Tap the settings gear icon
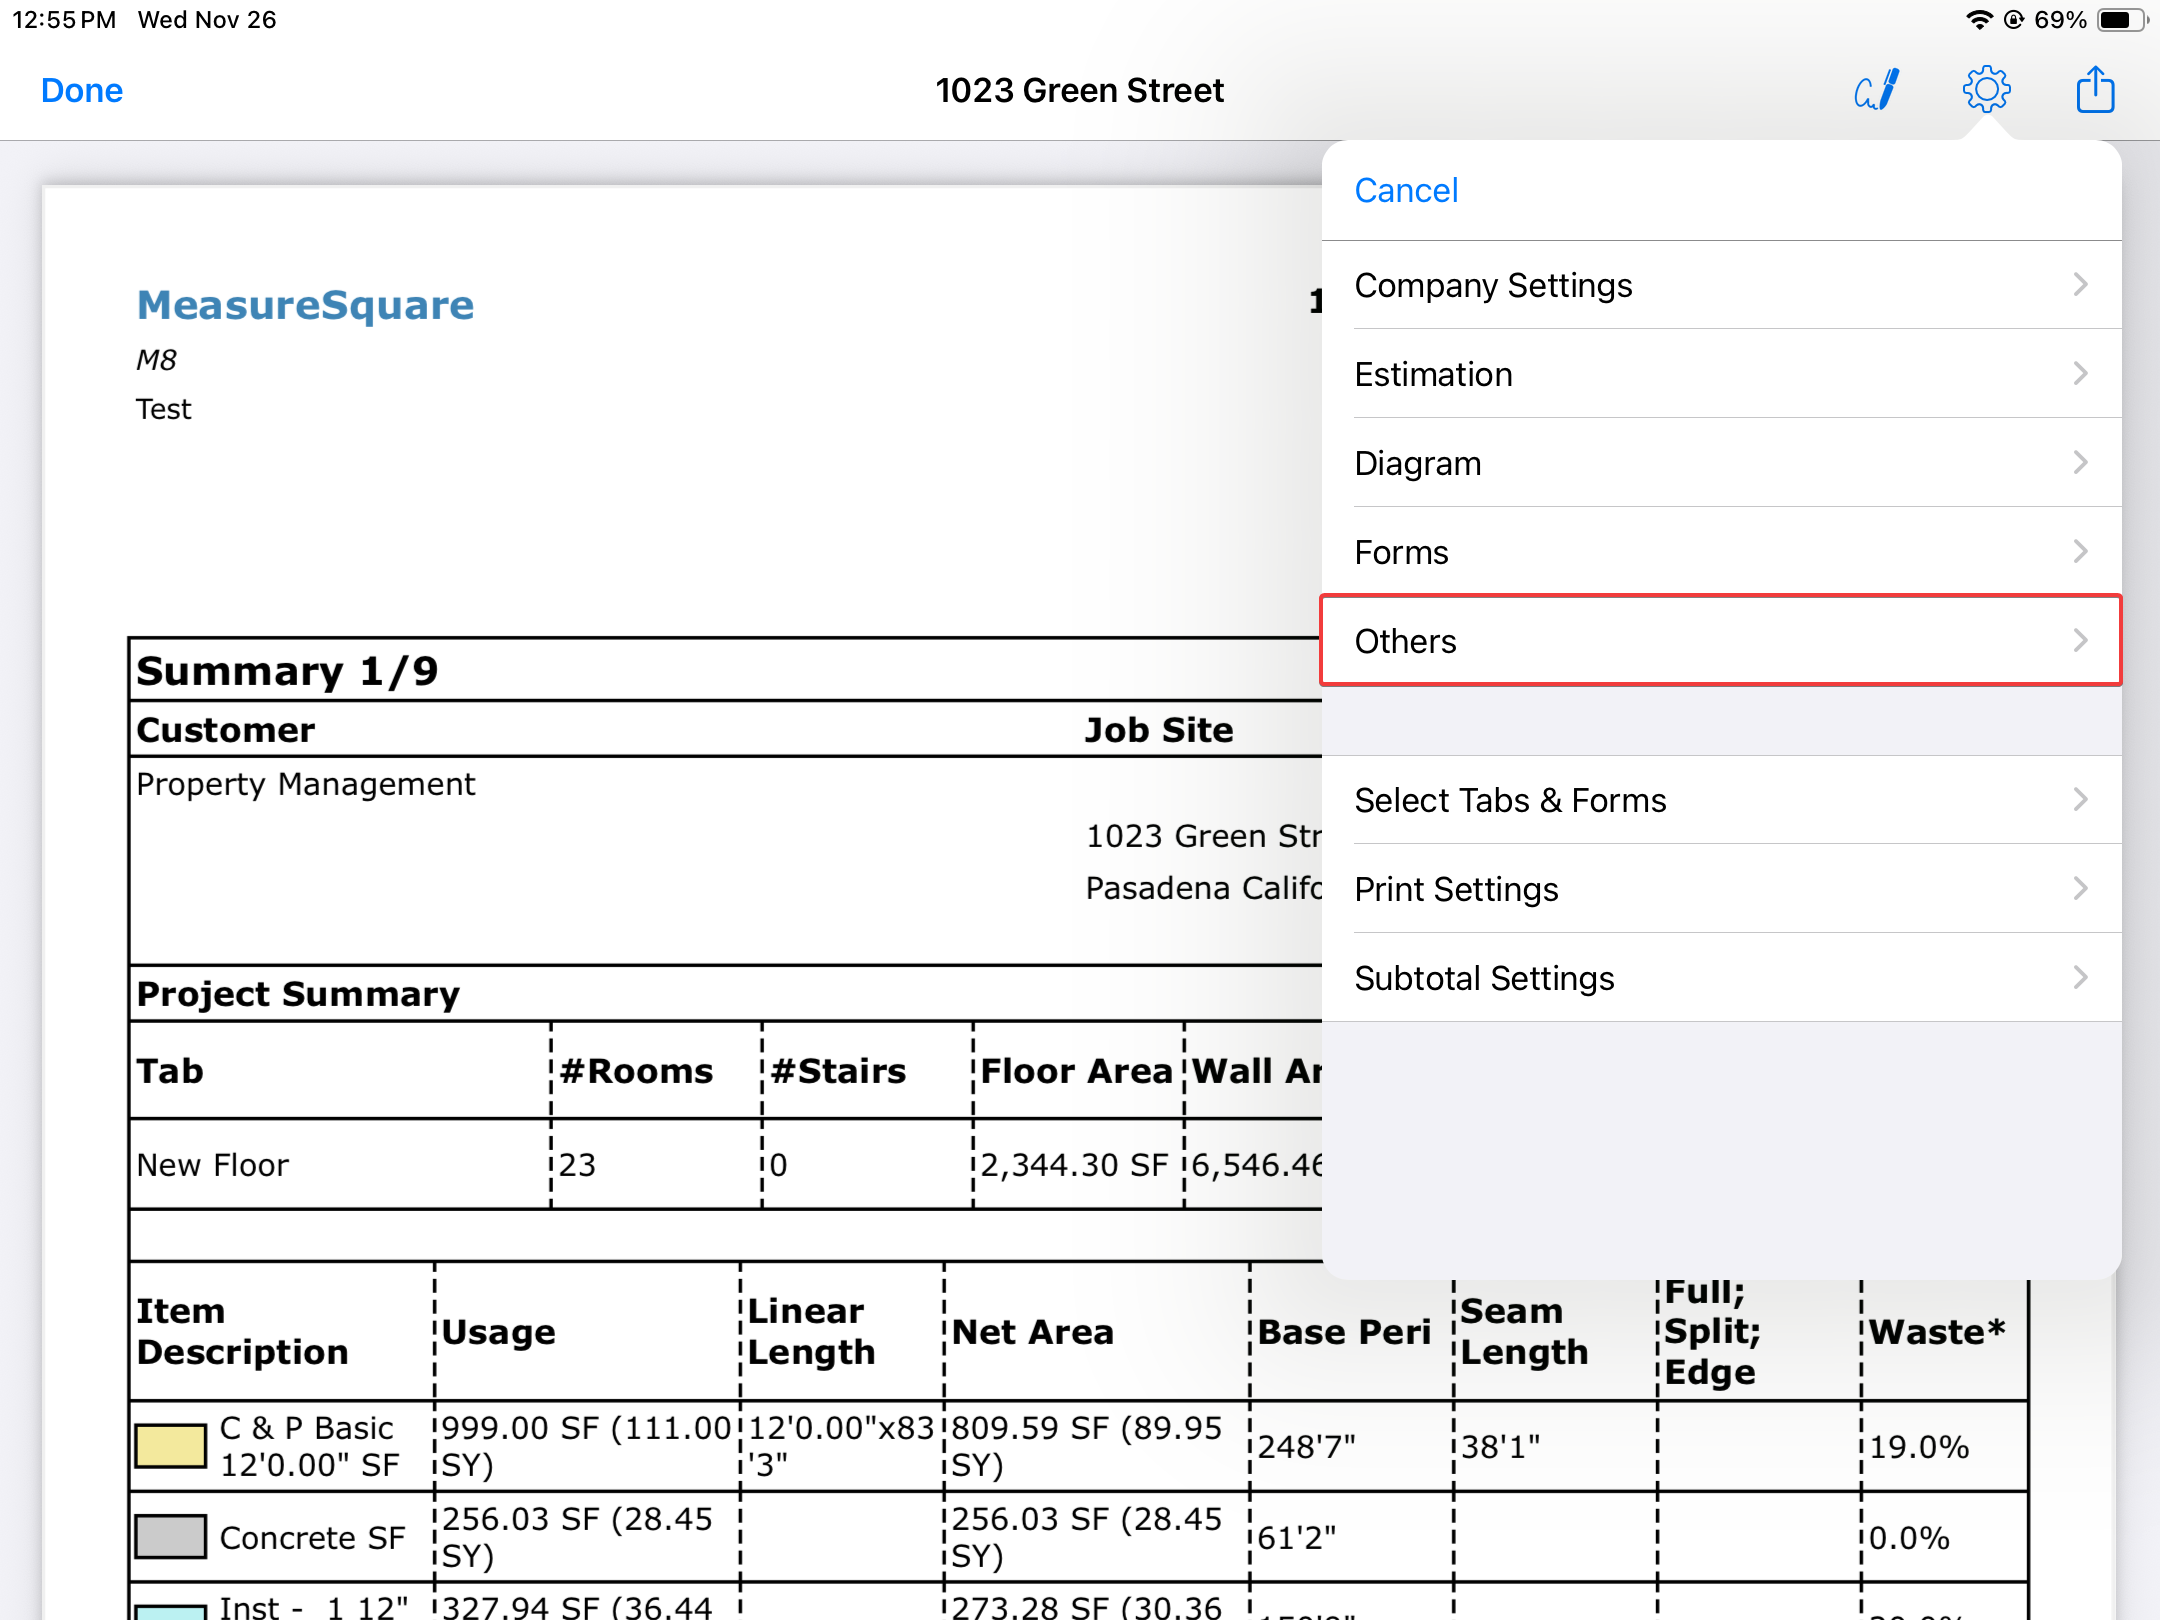Image resolution: width=2160 pixels, height=1620 pixels. click(1986, 90)
